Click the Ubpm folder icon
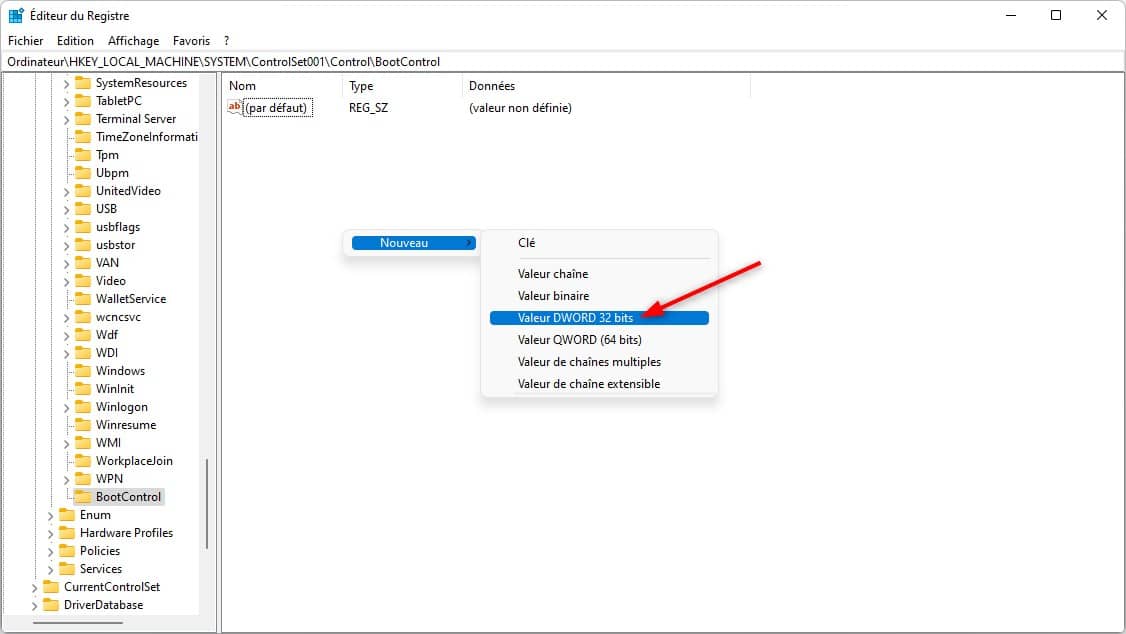This screenshot has height=634, width=1126. (83, 172)
